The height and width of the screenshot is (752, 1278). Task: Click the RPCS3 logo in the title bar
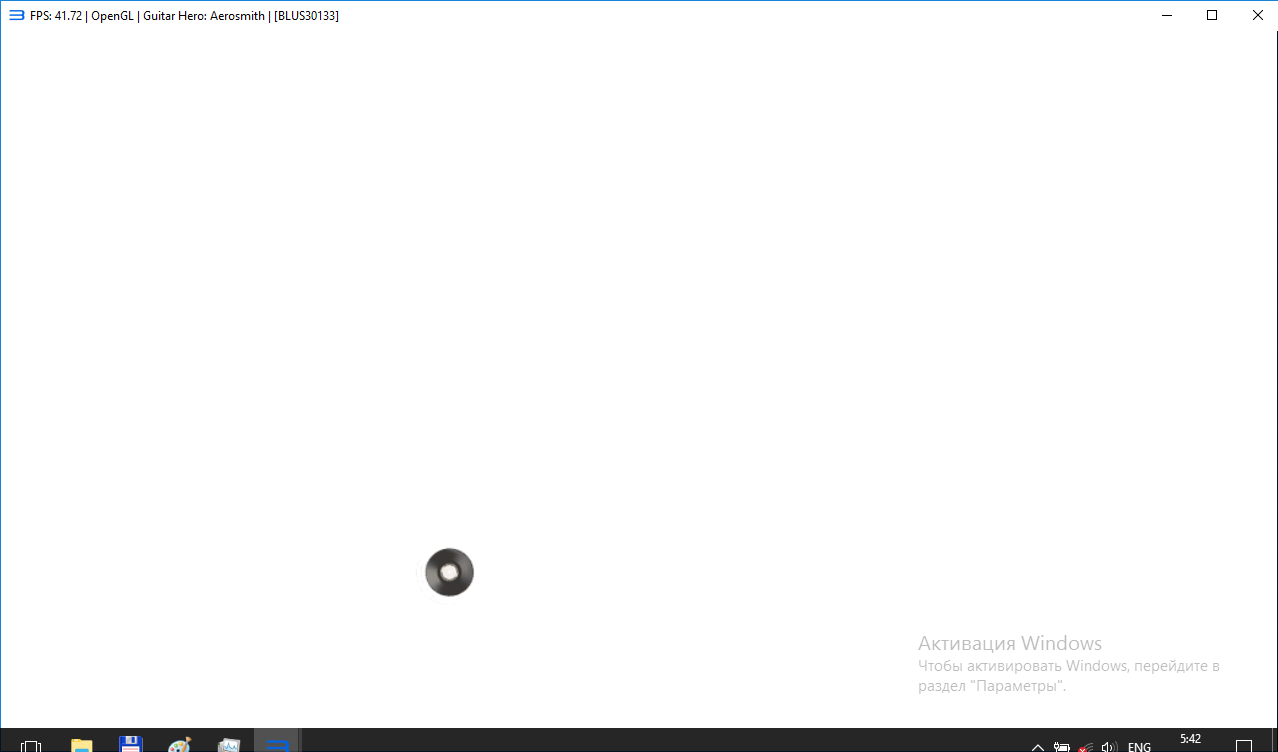16,15
